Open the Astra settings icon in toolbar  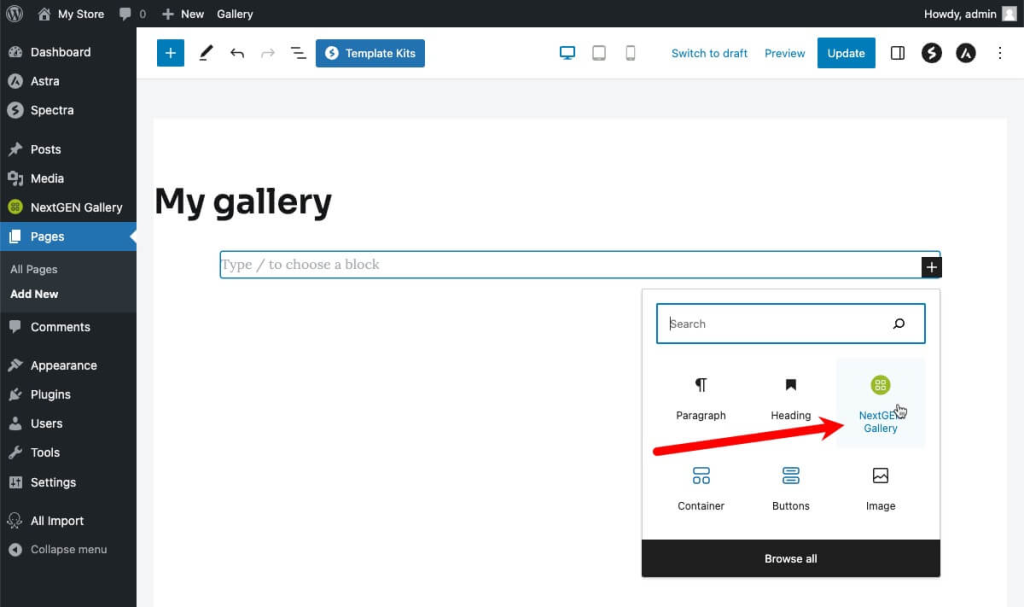[966, 53]
